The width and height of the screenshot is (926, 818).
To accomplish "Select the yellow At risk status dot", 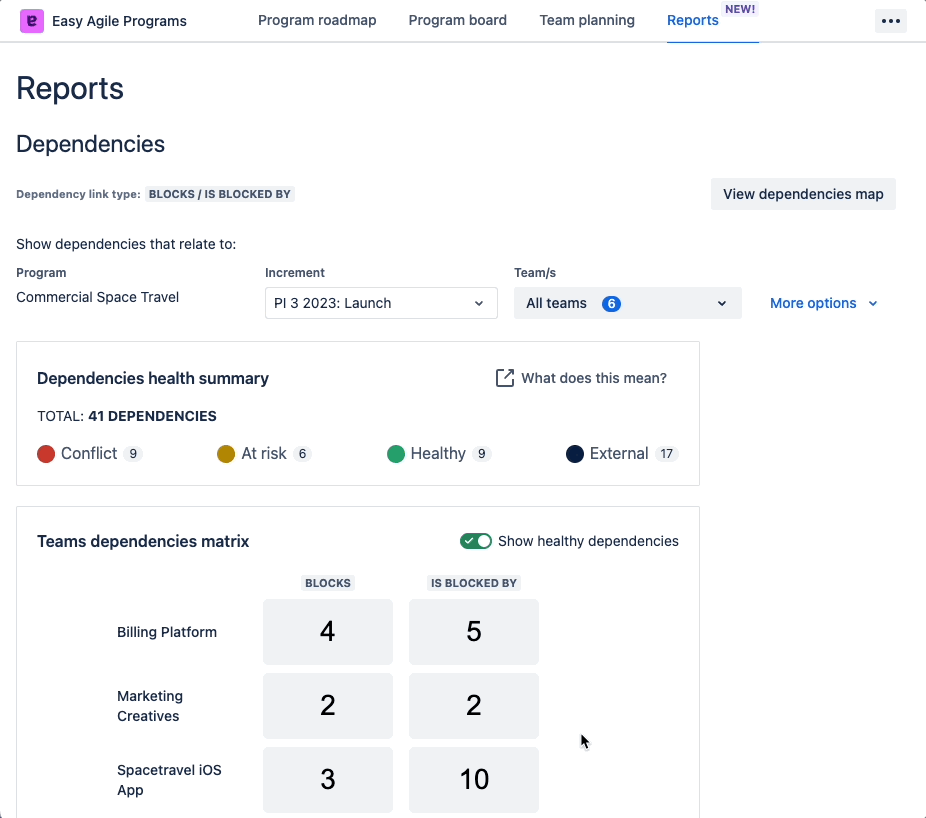I will (226, 453).
